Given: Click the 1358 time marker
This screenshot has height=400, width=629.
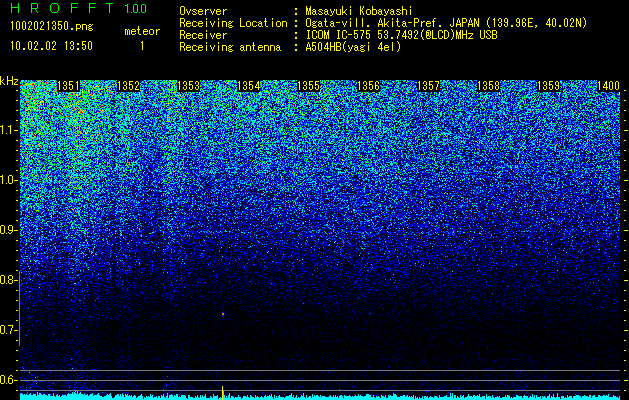Looking at the screenshot, I should pyautogui.click(x=489, y=86).
